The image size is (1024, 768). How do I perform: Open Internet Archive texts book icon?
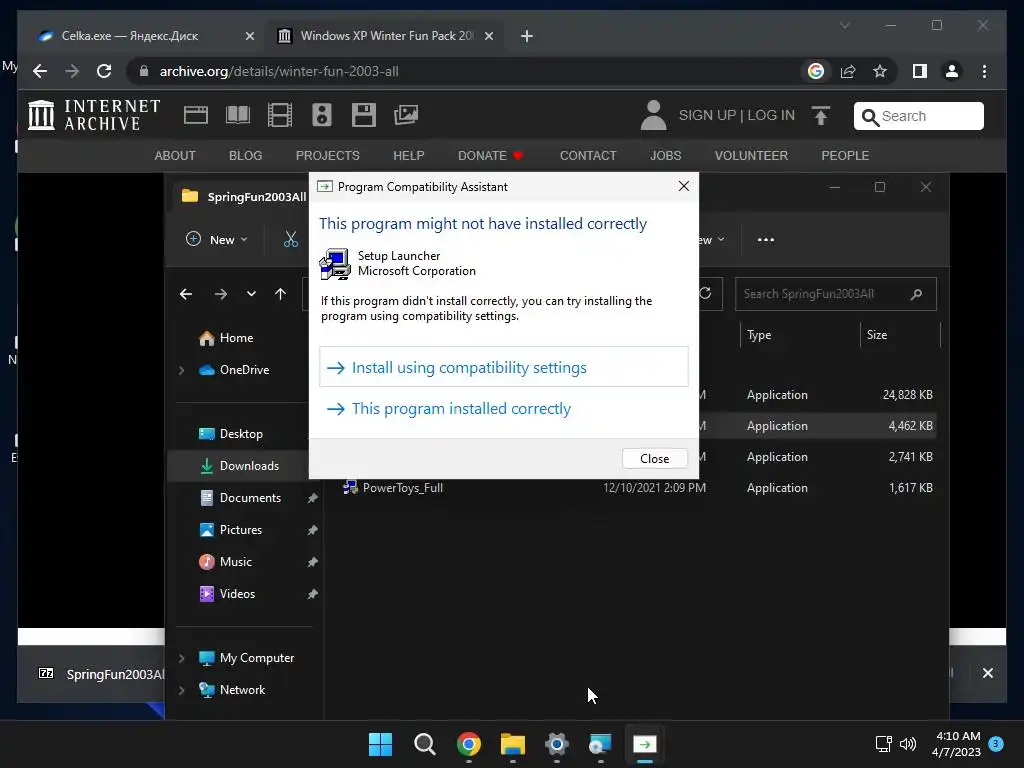[238, 115]
